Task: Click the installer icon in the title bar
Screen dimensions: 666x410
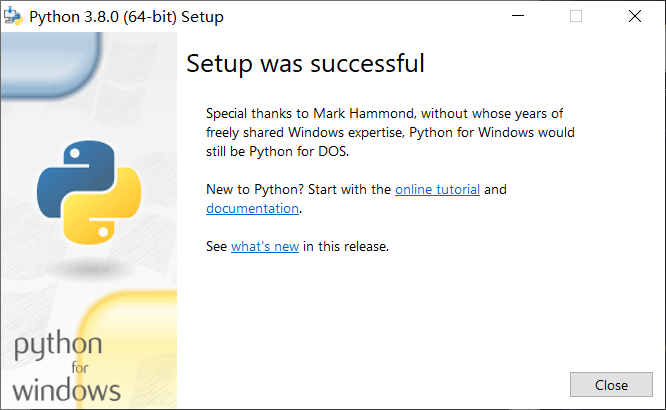Action: pos(14,17)
